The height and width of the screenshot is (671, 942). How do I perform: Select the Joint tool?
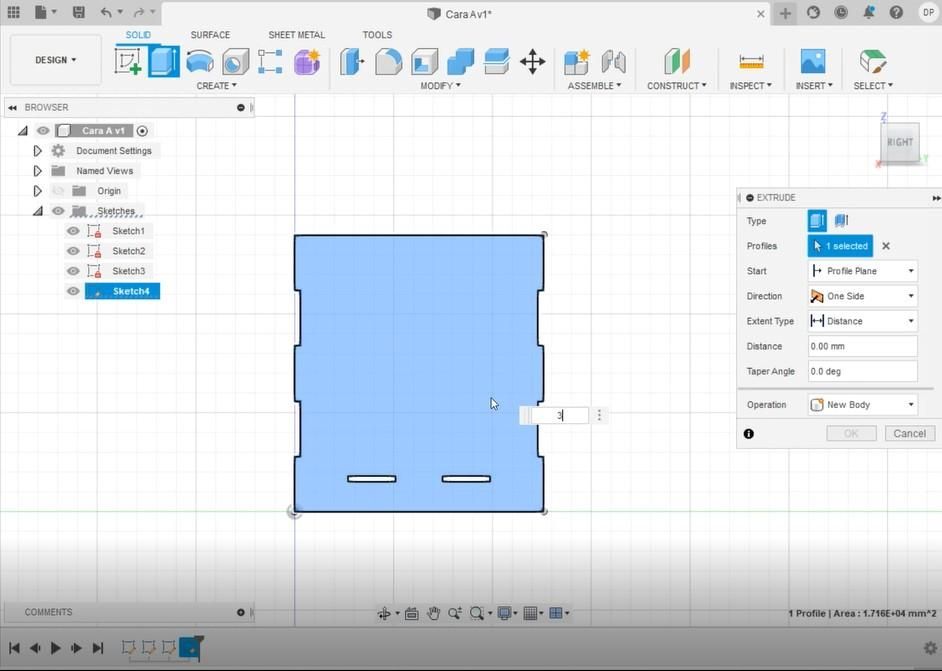(613, 62)
